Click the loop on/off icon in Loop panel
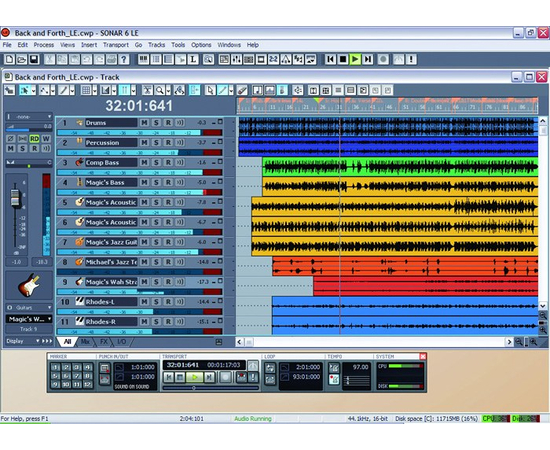 [x=270, y=368]
